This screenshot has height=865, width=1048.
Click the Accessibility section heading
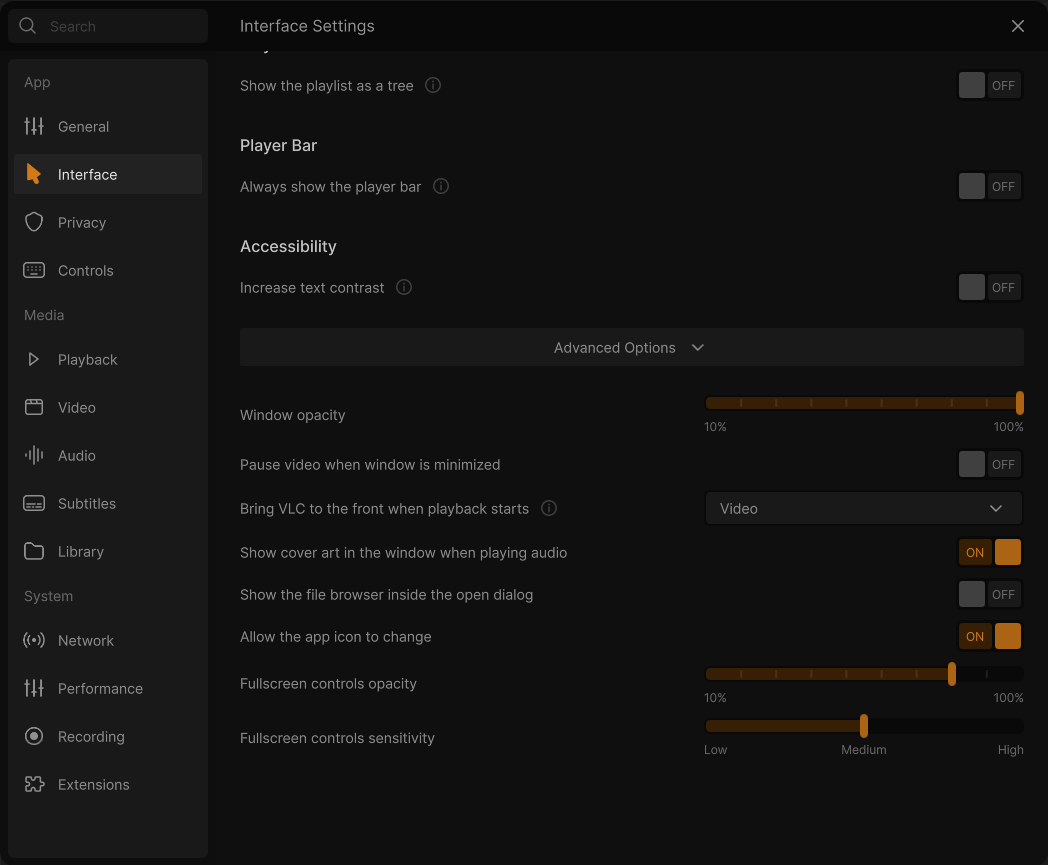(x=288, y=246)
